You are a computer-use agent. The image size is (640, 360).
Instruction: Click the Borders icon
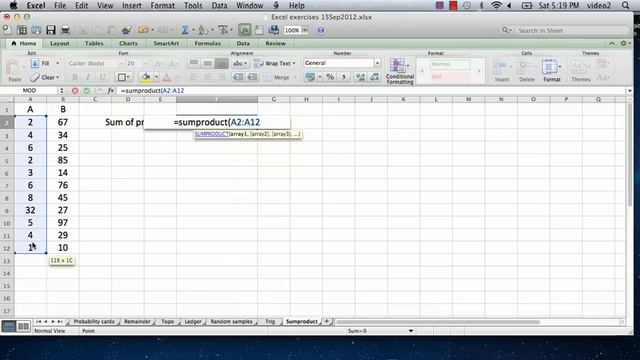click(x=122, y=77)
